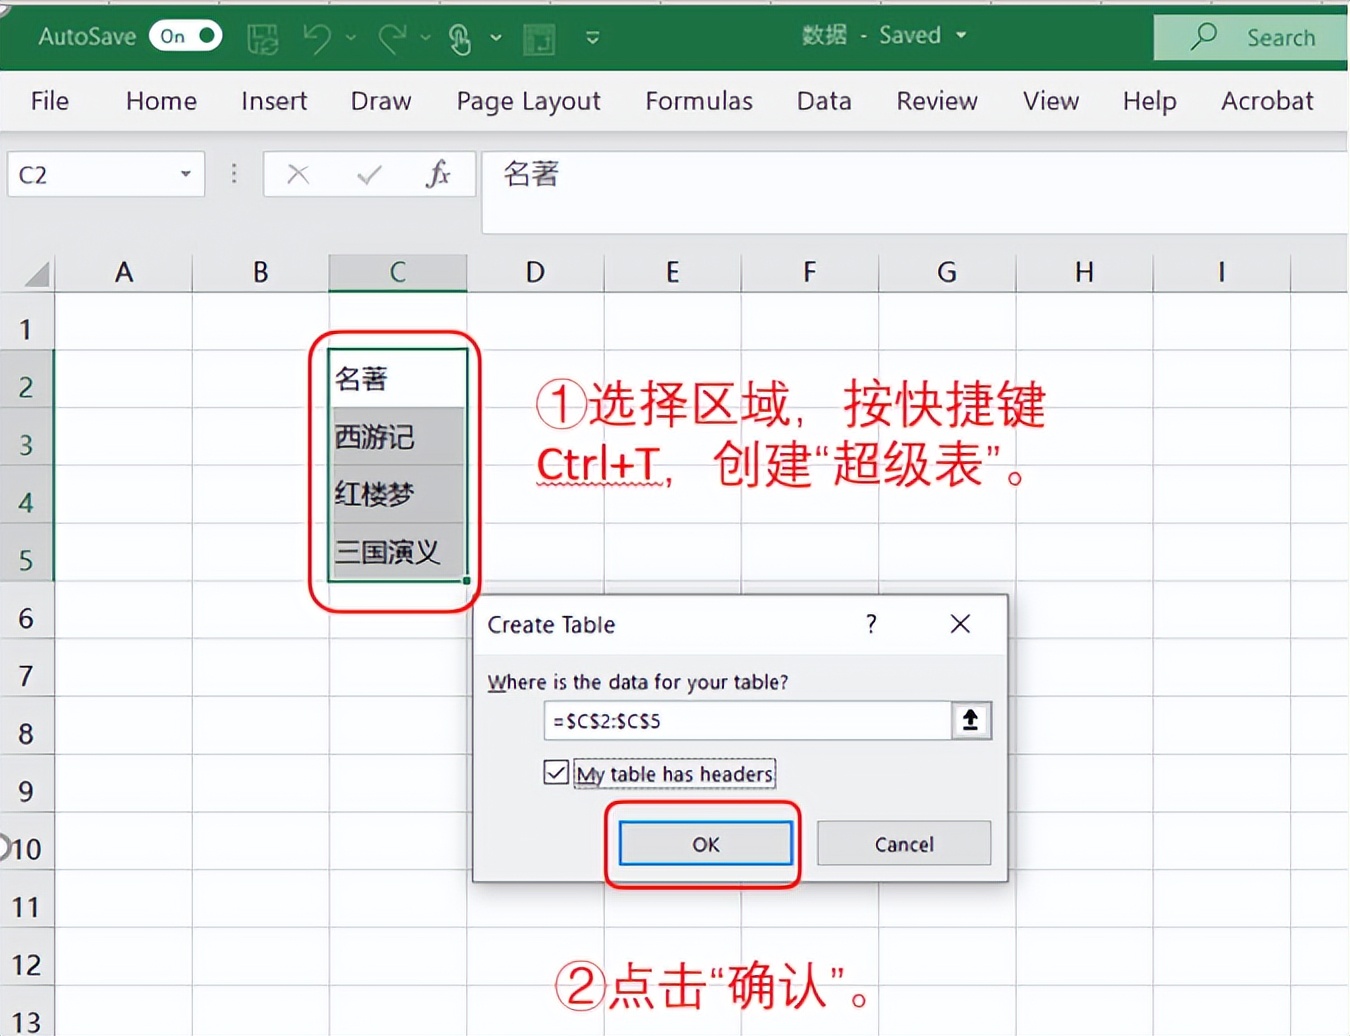This screenshot has width=1350, height=1036.
Task: Switch to the Review tab
Action: point(937,101)
